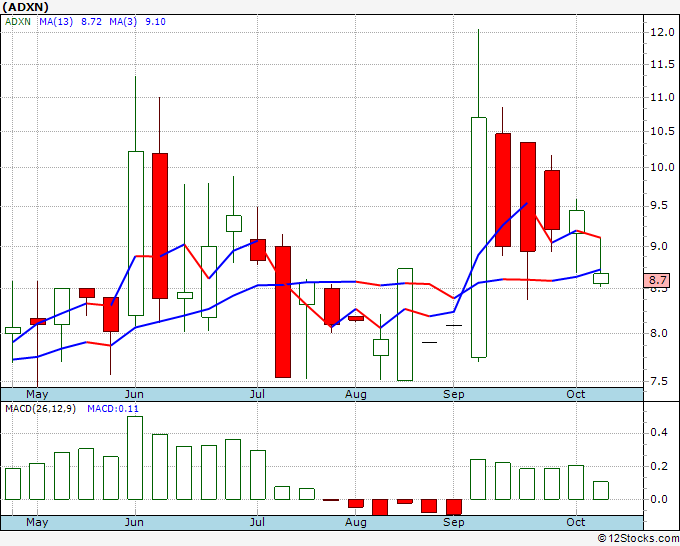This screenshot has height=546, width=680.
Task: Click the 12.0 price axis label
Action: point(662,32)
